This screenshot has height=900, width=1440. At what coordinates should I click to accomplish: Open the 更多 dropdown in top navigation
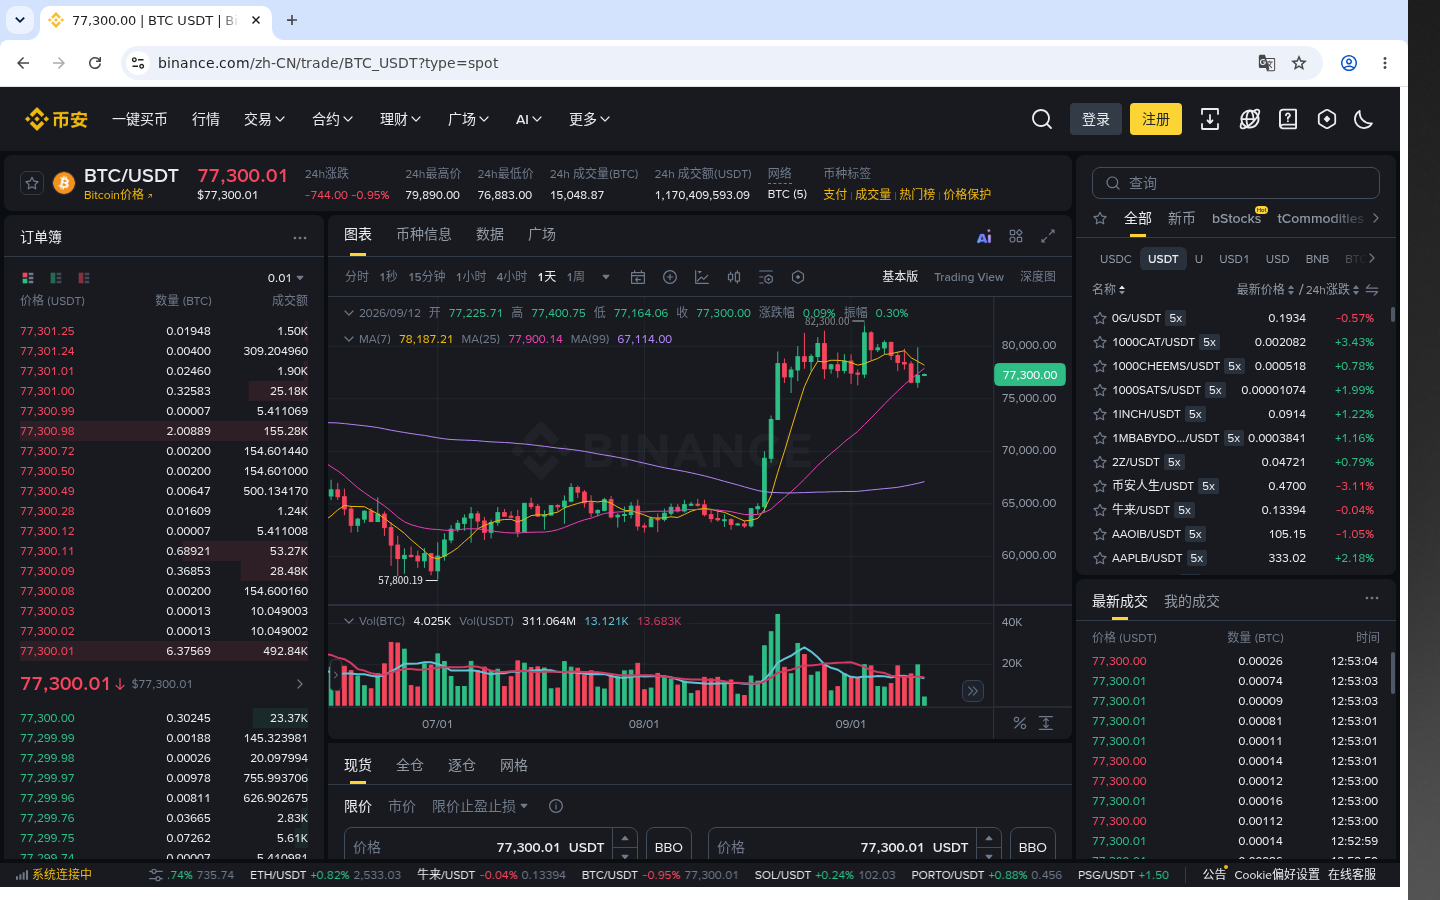[589, 119]
